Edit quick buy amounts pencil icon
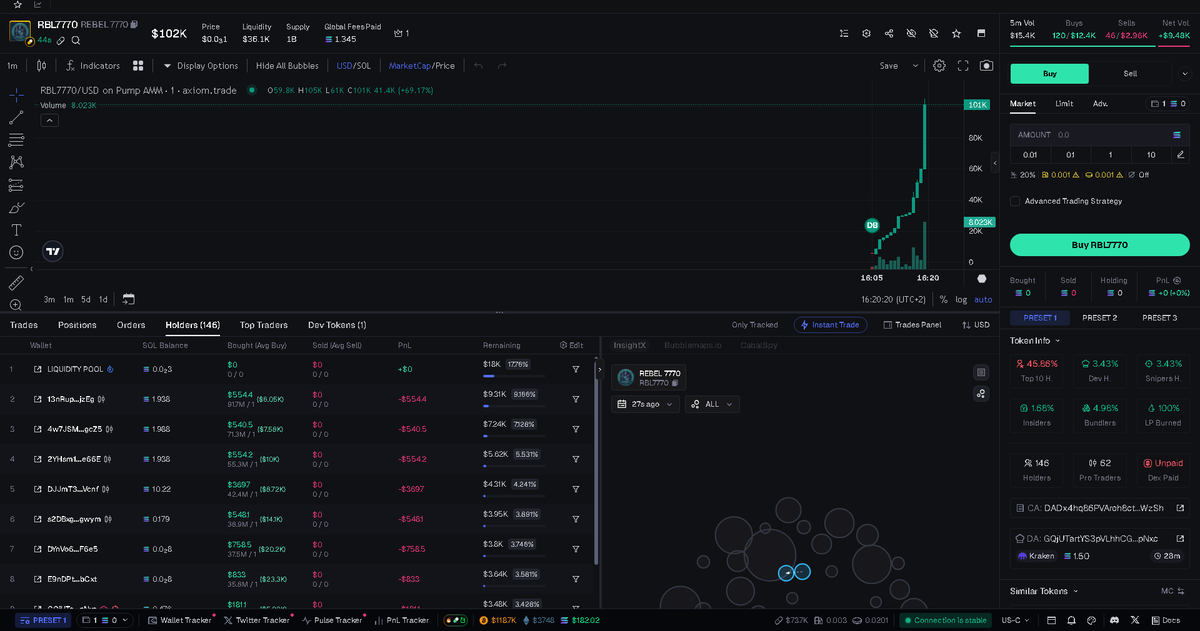Image resolution: width=1200 pixels, height=631 pixels. 1181,154
